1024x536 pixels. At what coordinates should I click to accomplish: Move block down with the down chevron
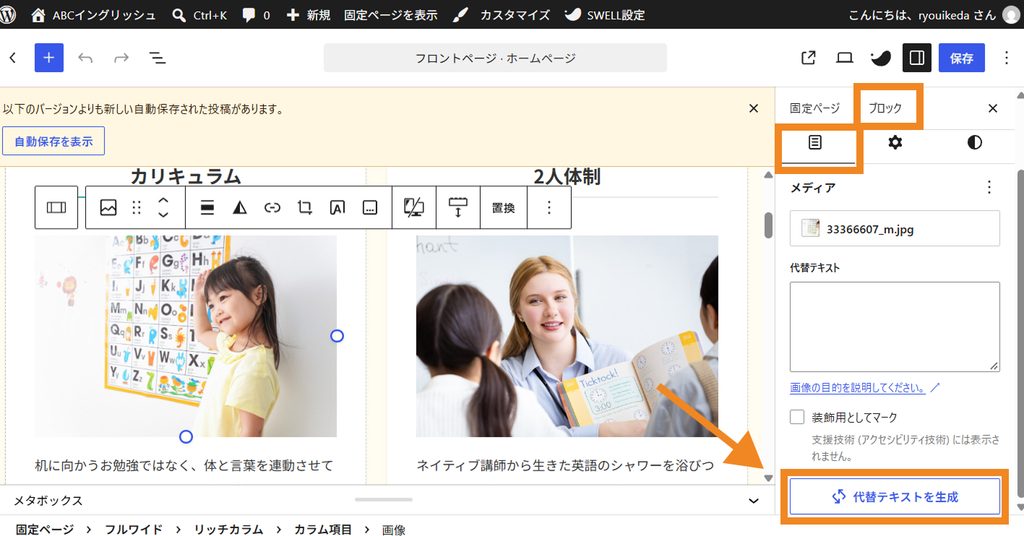(163, 215)
